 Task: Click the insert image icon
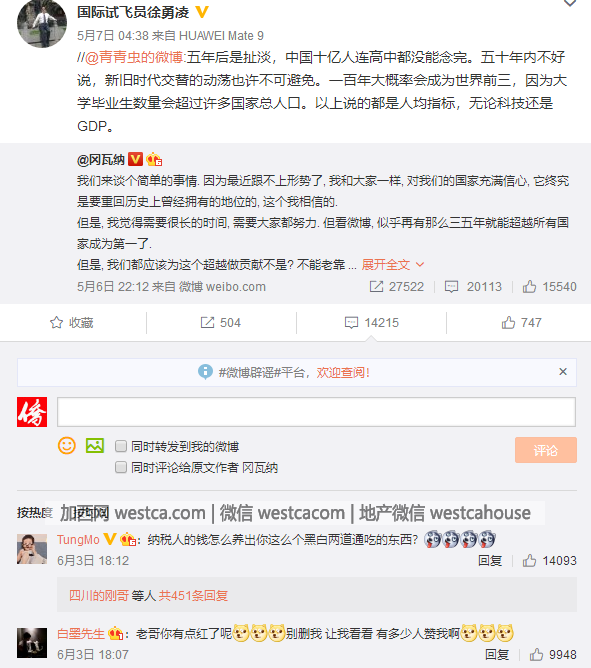pyautogui.click(x=95, y=446)
